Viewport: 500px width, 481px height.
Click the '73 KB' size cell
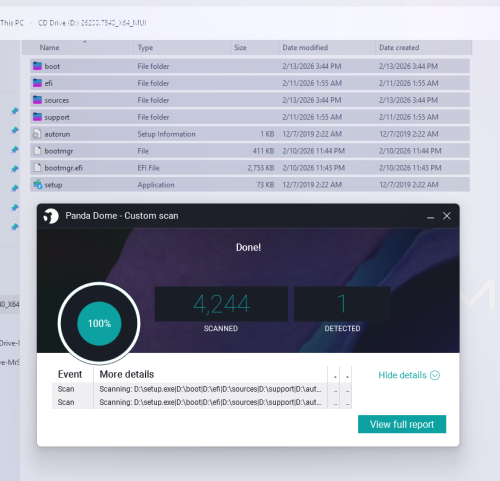click(265, 185)
